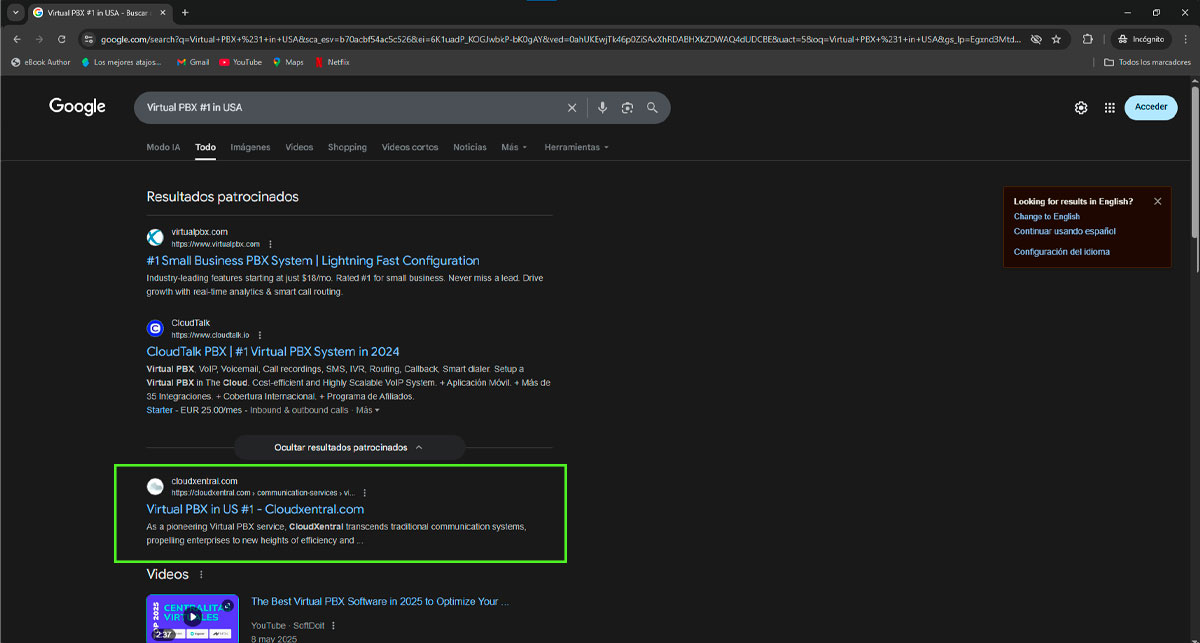This screenshot has width=1200, height=643.
Task: Collapse Ocultar resultados patrocinados
Action: tap(349, 447)
